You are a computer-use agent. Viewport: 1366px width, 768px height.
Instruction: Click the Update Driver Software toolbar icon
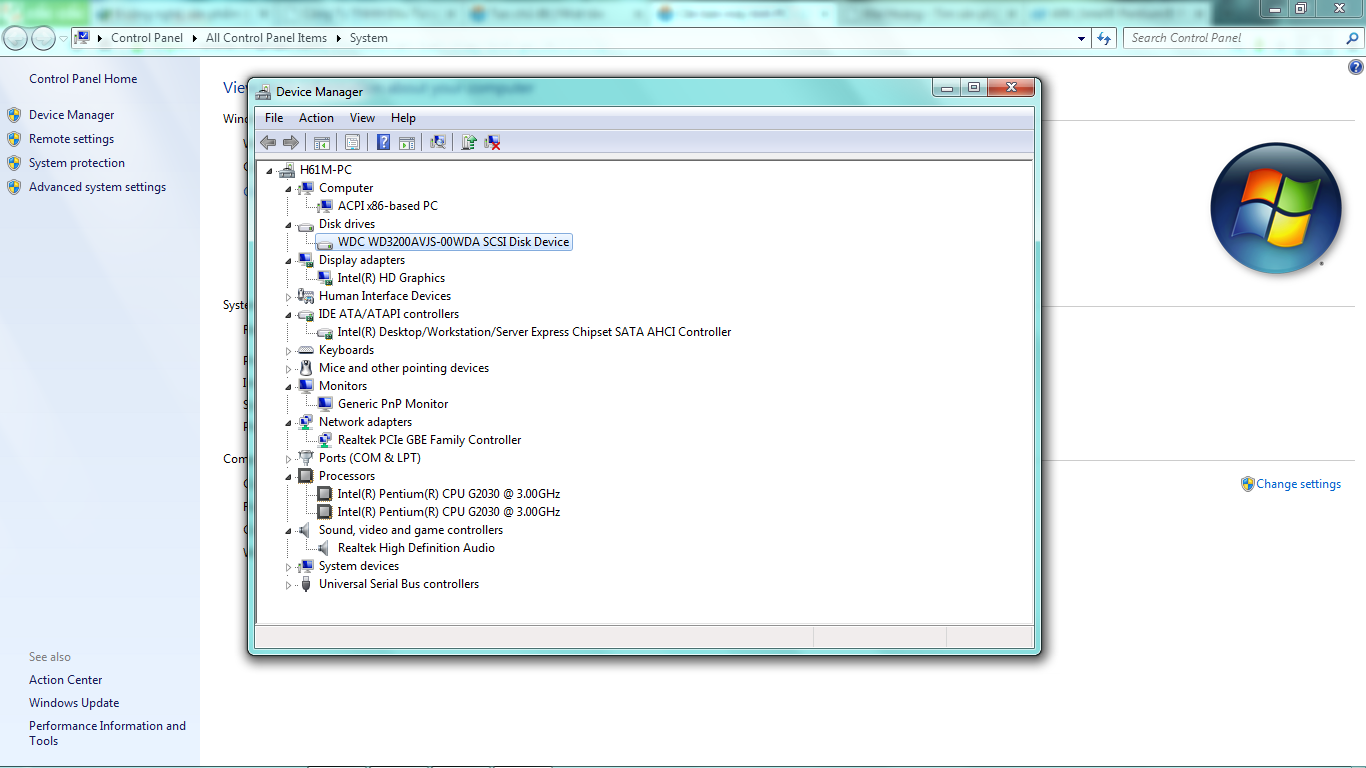(x=468, y=142)
